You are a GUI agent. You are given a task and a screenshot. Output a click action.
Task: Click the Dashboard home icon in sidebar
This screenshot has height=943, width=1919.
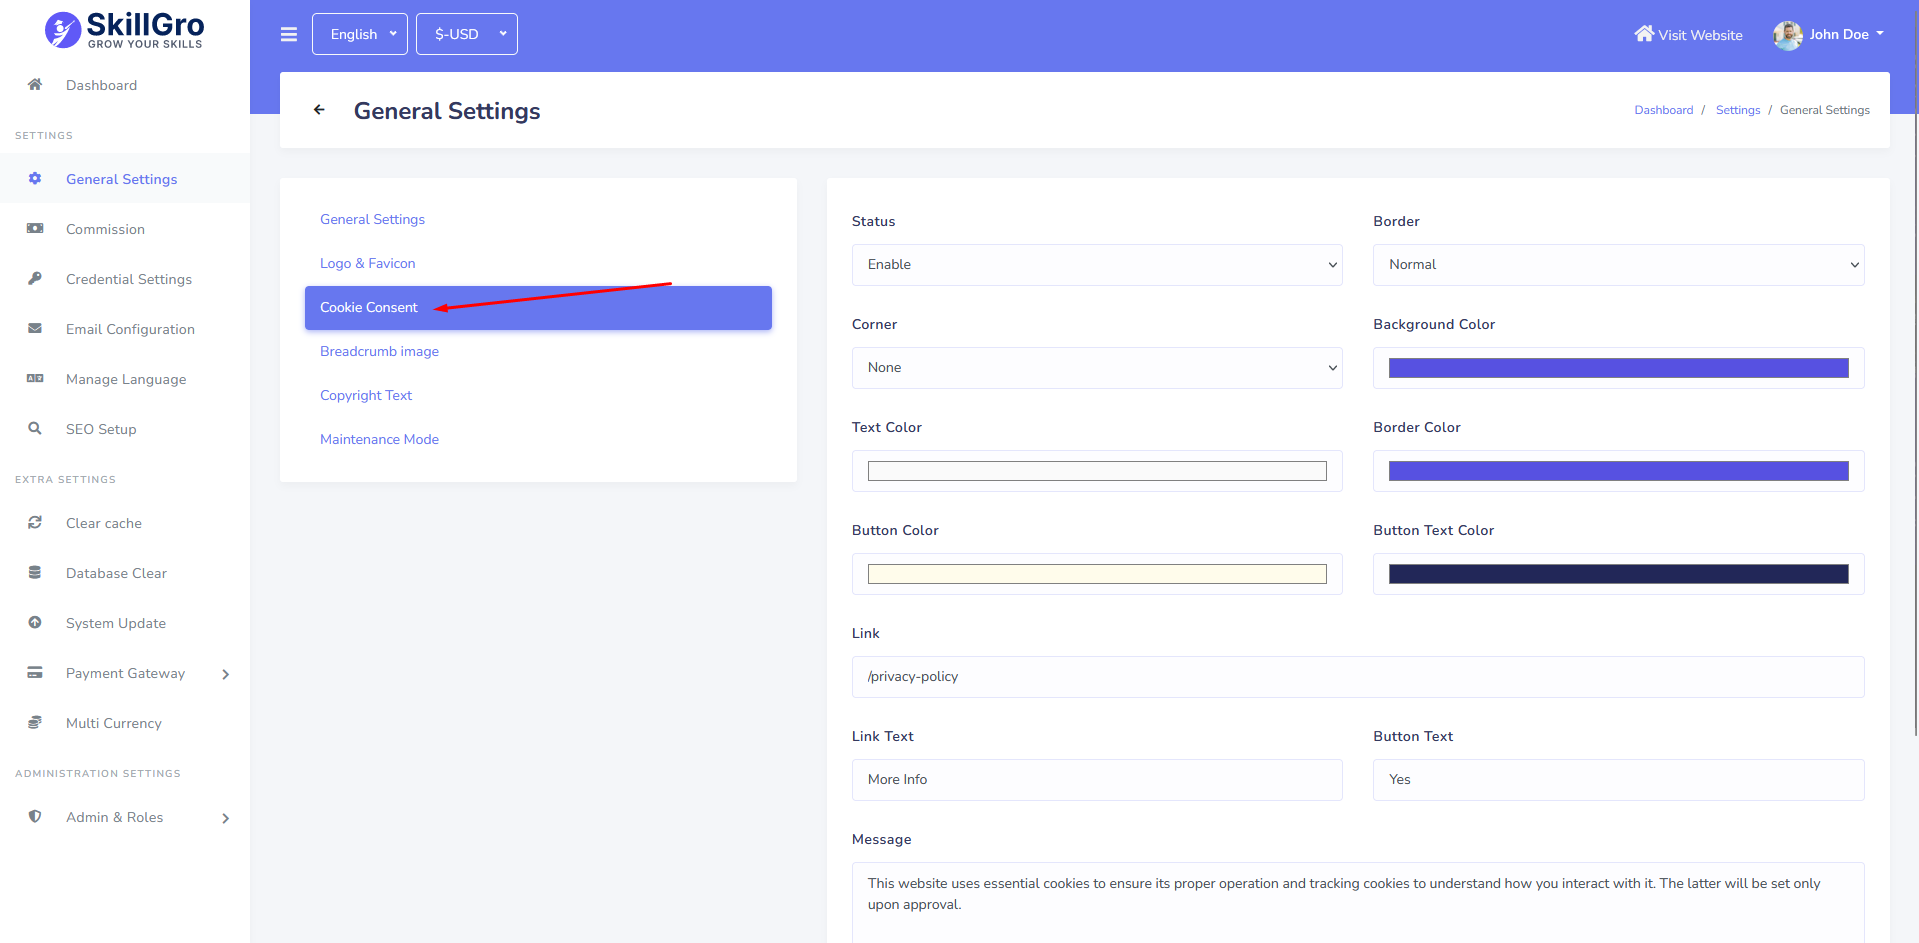[35, 85]
